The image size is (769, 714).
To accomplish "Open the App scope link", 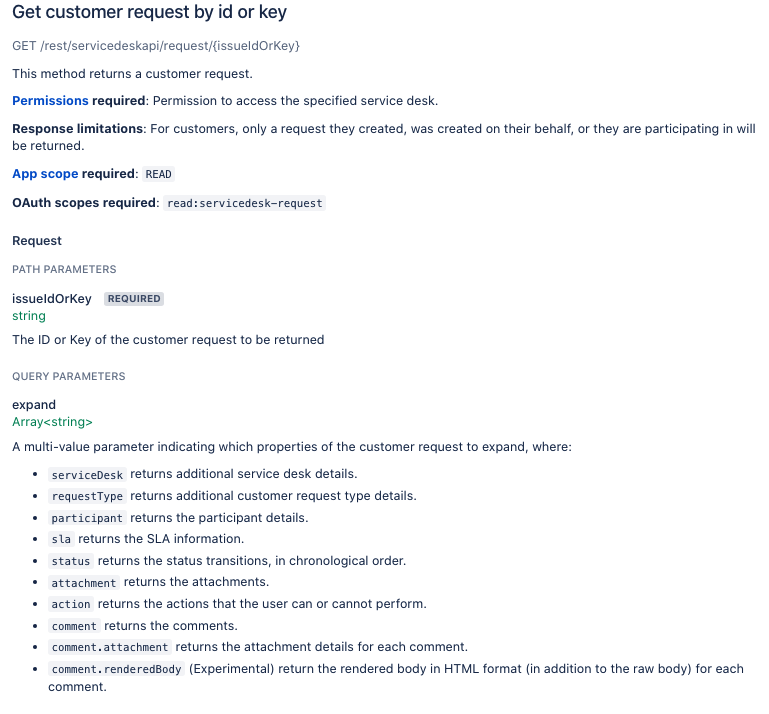I will (x=45, y=174).
